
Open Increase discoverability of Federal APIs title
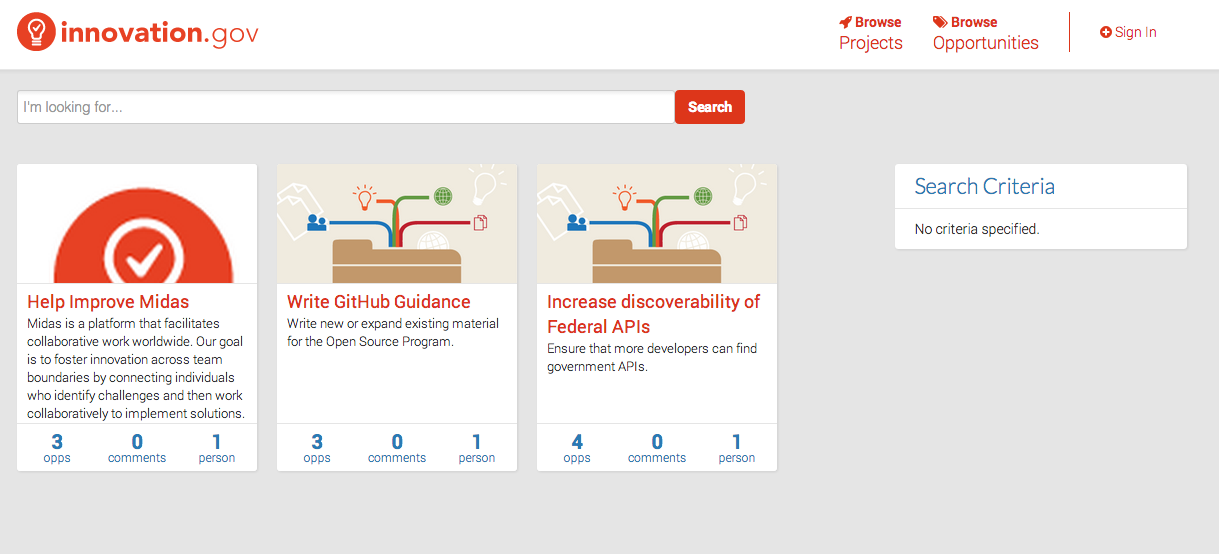(x=653, y=313)
